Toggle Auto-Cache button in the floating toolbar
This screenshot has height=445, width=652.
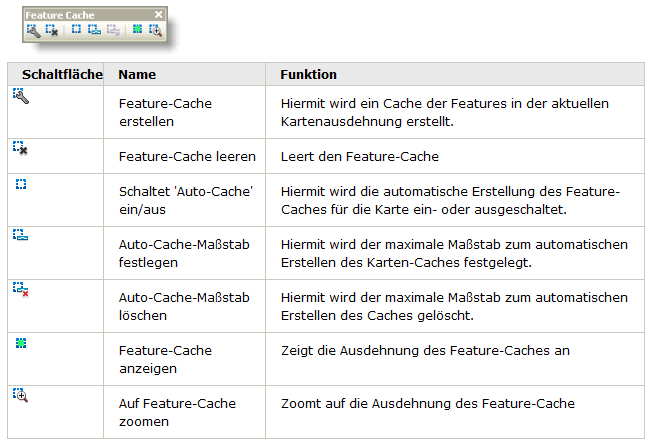(76, 31)
